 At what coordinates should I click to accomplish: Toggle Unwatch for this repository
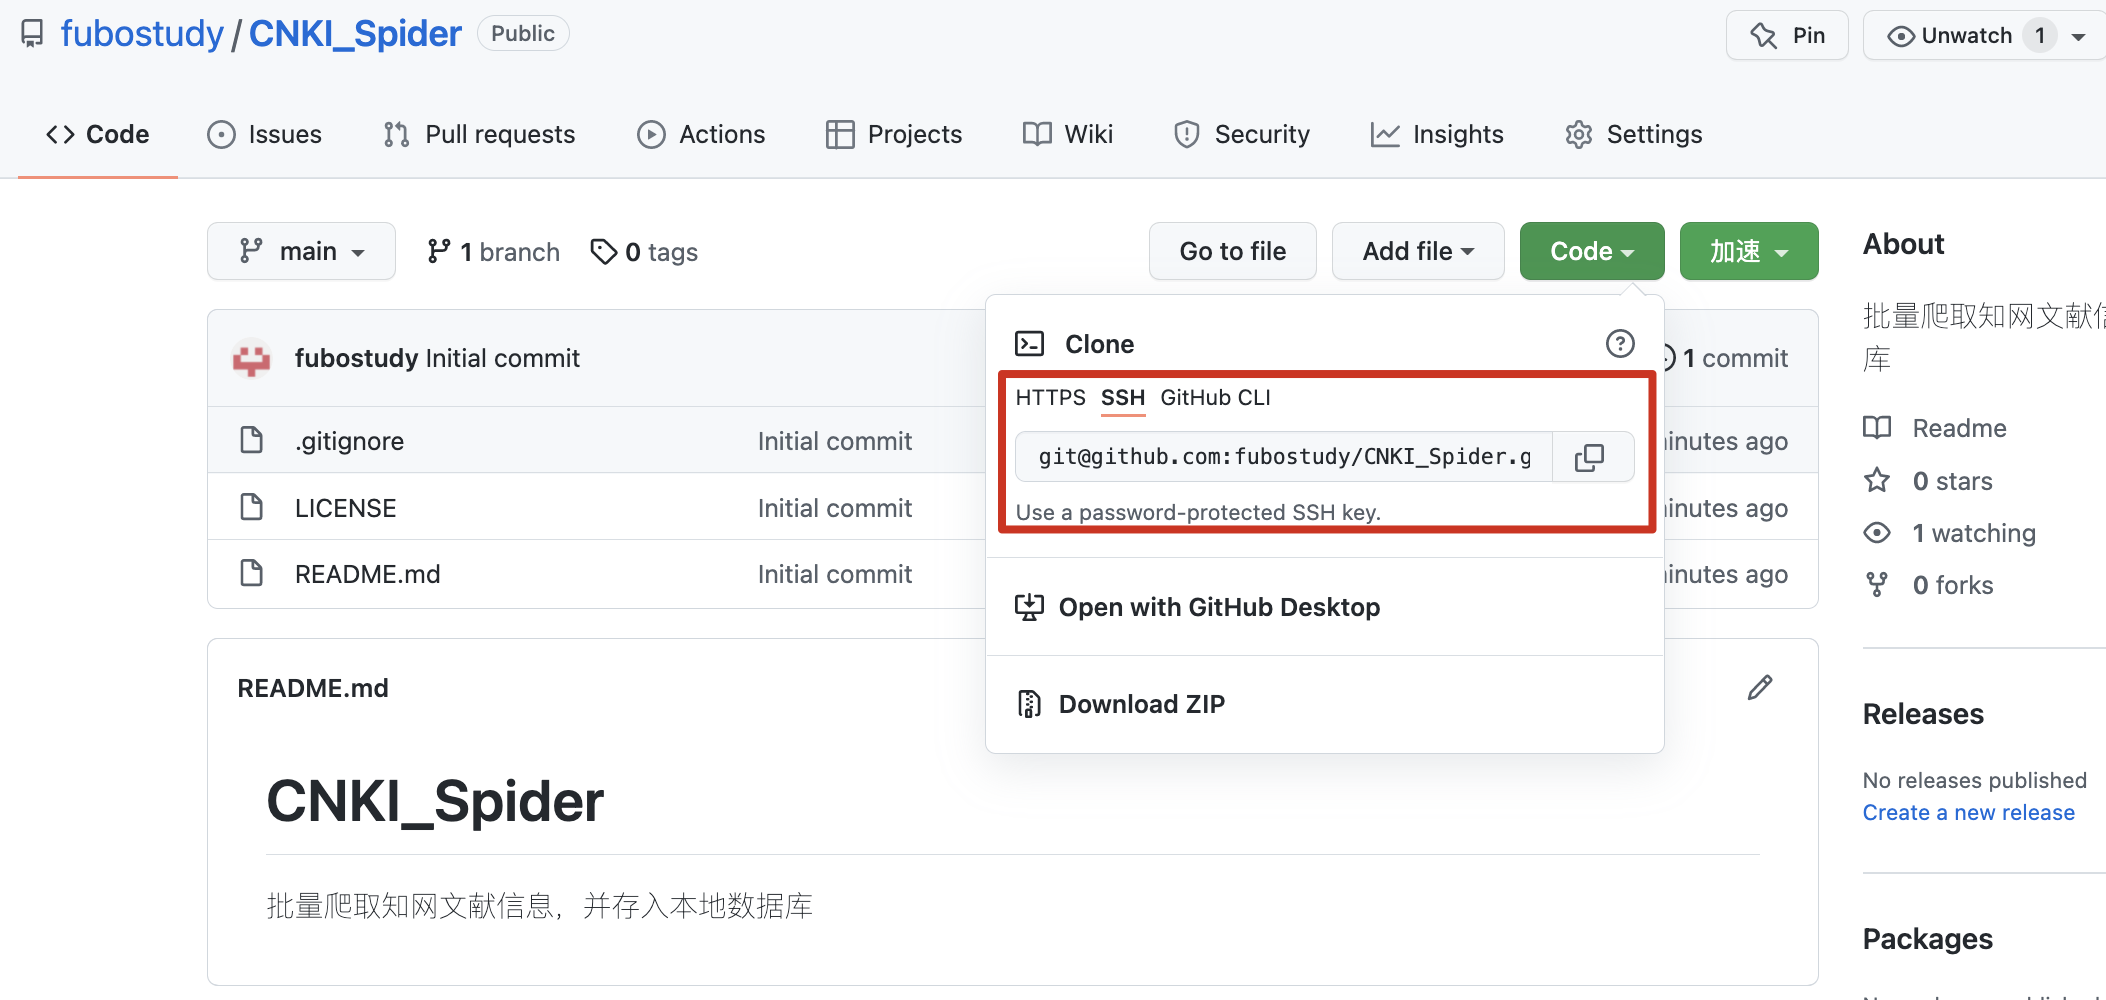[1949, 36]
